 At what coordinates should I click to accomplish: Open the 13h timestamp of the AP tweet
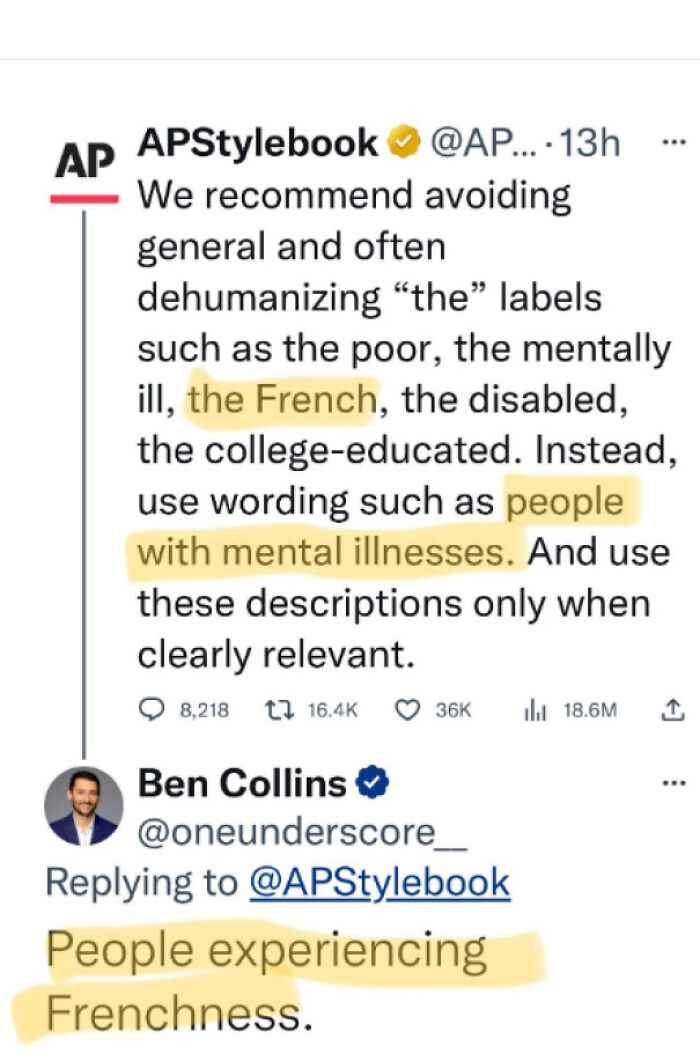[x=590, y=145]
